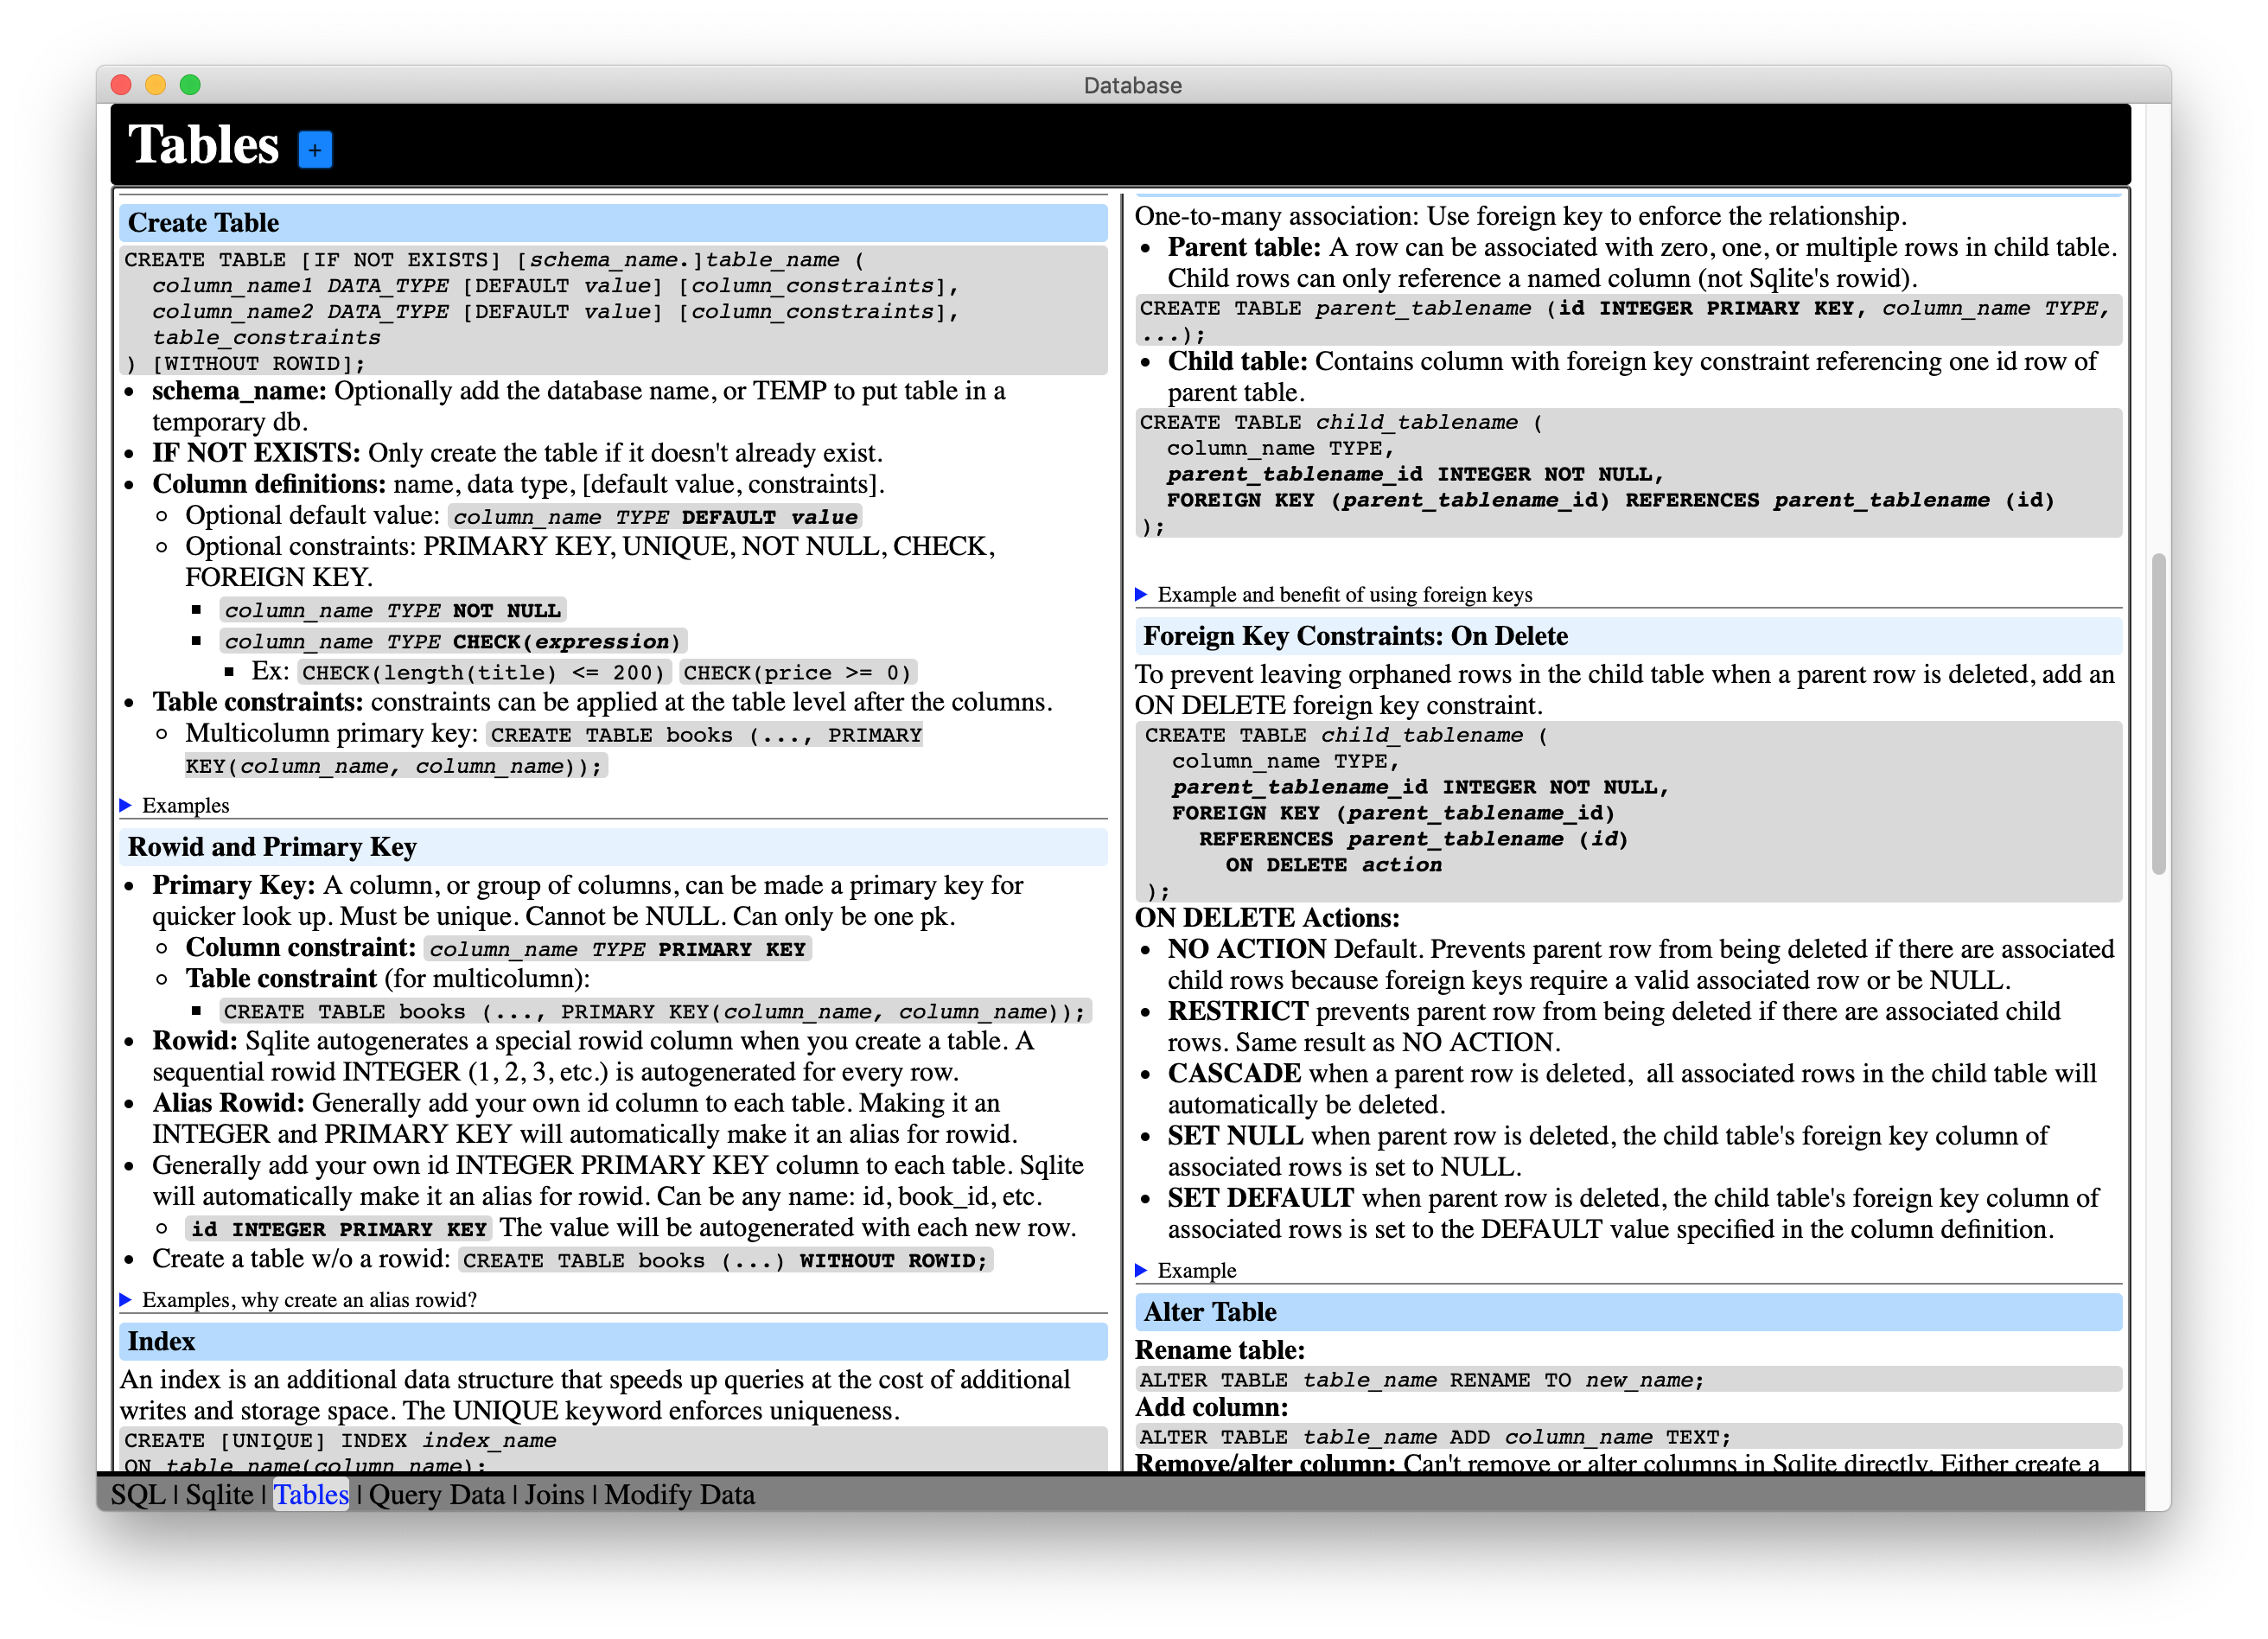Viewport: 2268px width, 1639px height.
Task: Click the 'Add column:' label
Action: pyautogui.click(x=1212, y=1407)
